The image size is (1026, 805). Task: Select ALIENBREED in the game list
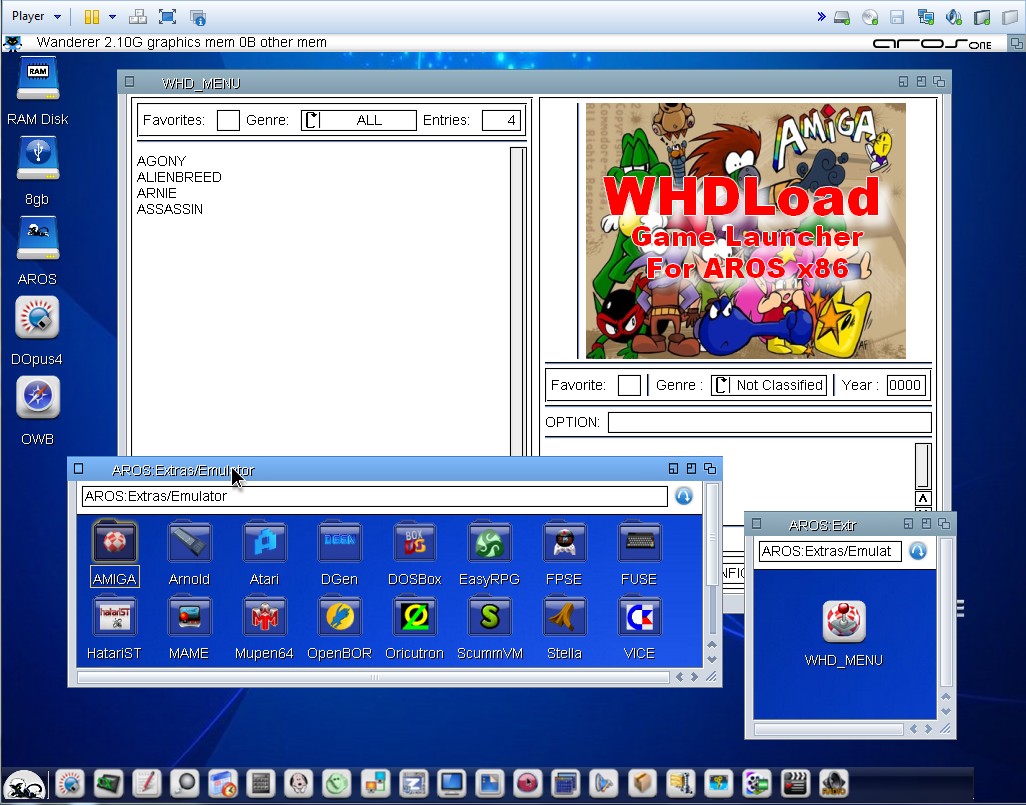point(179,177)
